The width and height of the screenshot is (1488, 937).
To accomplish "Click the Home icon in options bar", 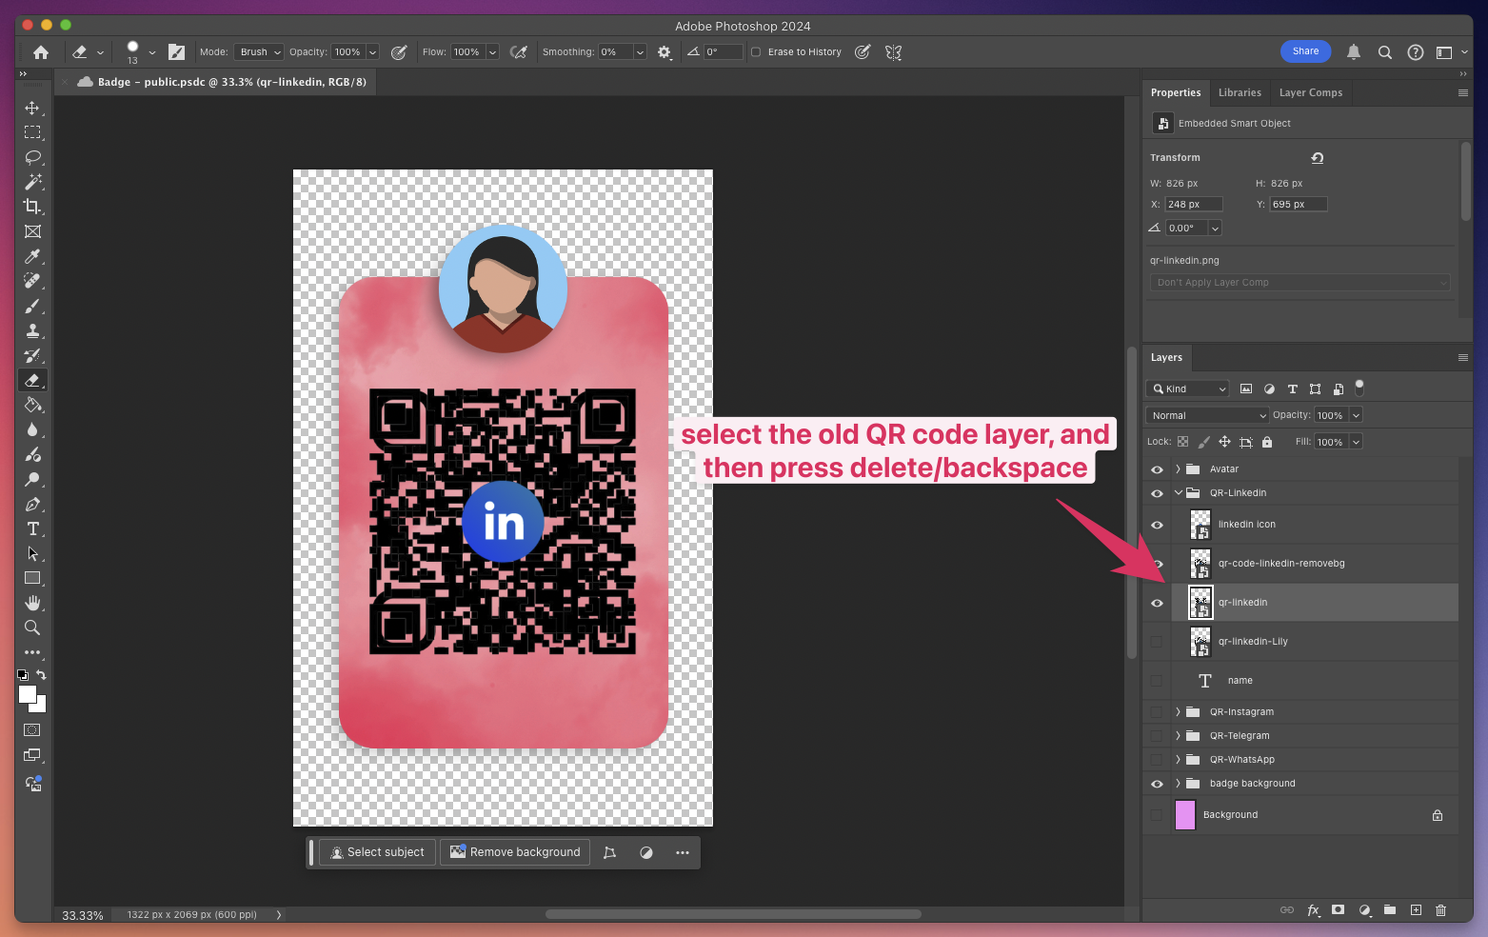I will click(x=41, y=52).
